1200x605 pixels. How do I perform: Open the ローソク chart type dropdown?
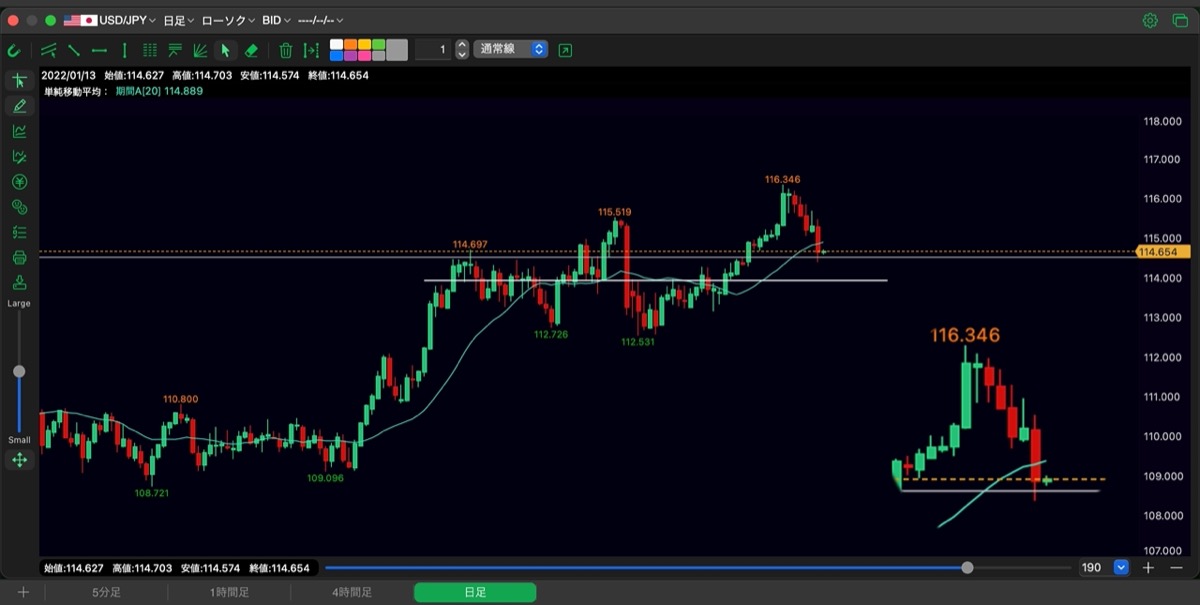point(228,20)
